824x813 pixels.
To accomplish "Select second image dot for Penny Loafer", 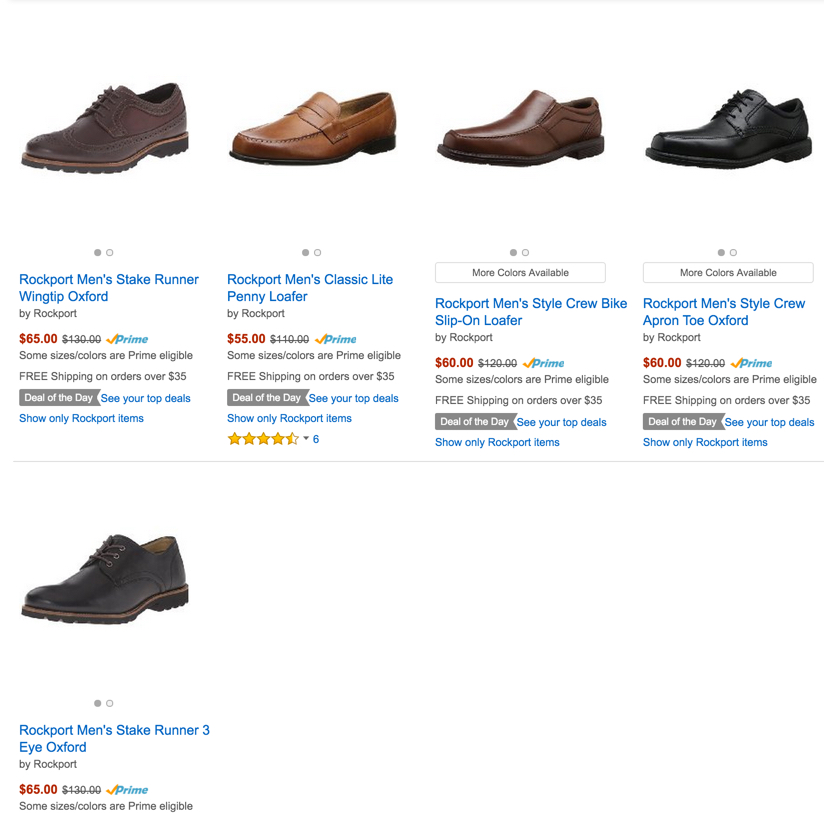I will click(317, 253).
